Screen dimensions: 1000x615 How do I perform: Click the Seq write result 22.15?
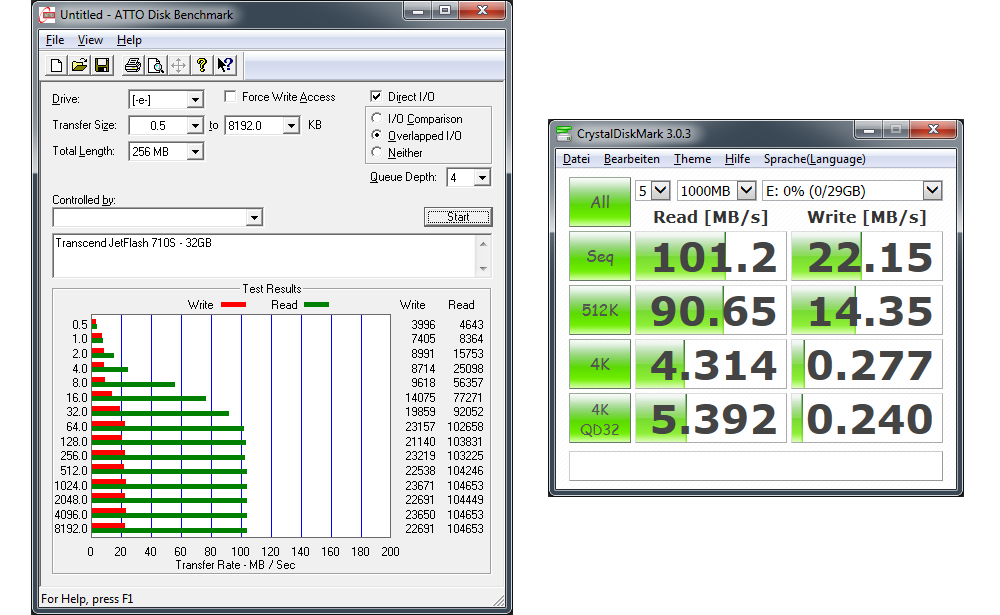tap(867, 256)
